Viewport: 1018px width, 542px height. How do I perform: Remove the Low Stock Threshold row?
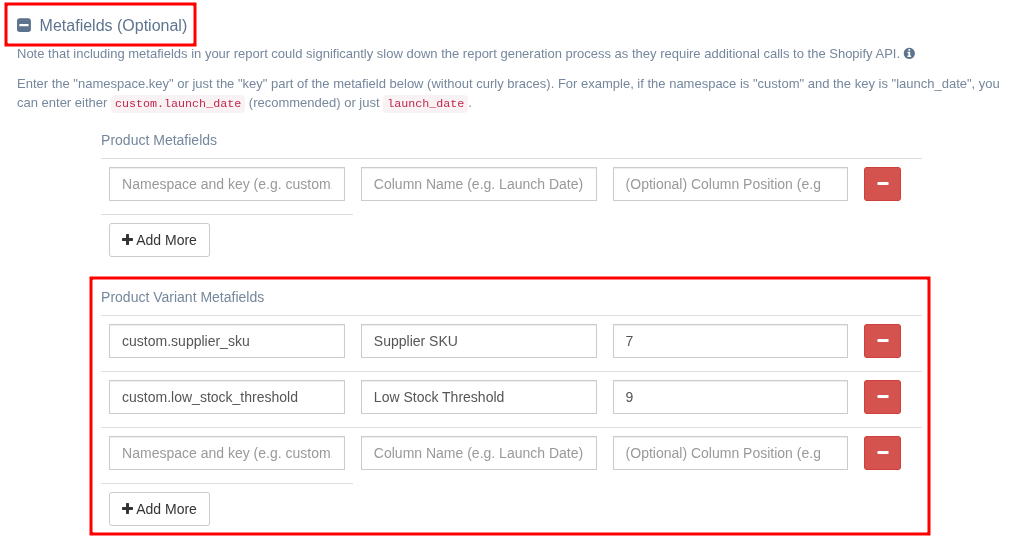[882, 397]
